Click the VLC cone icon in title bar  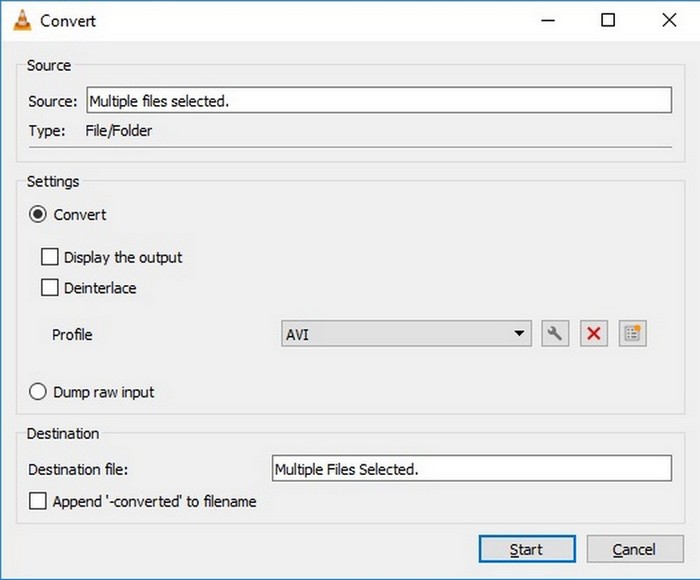click(x=22, y=21)
